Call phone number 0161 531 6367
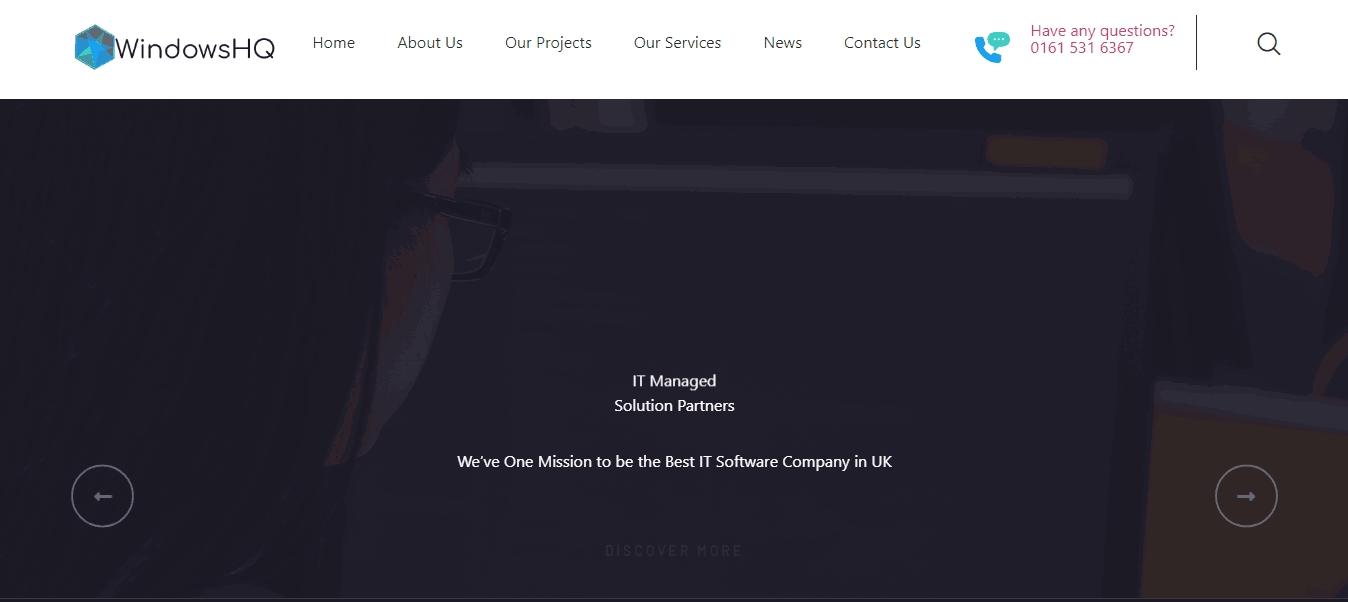This screenshot has width=1348, height=602. pyautogui.click(x=1082, y=48)
